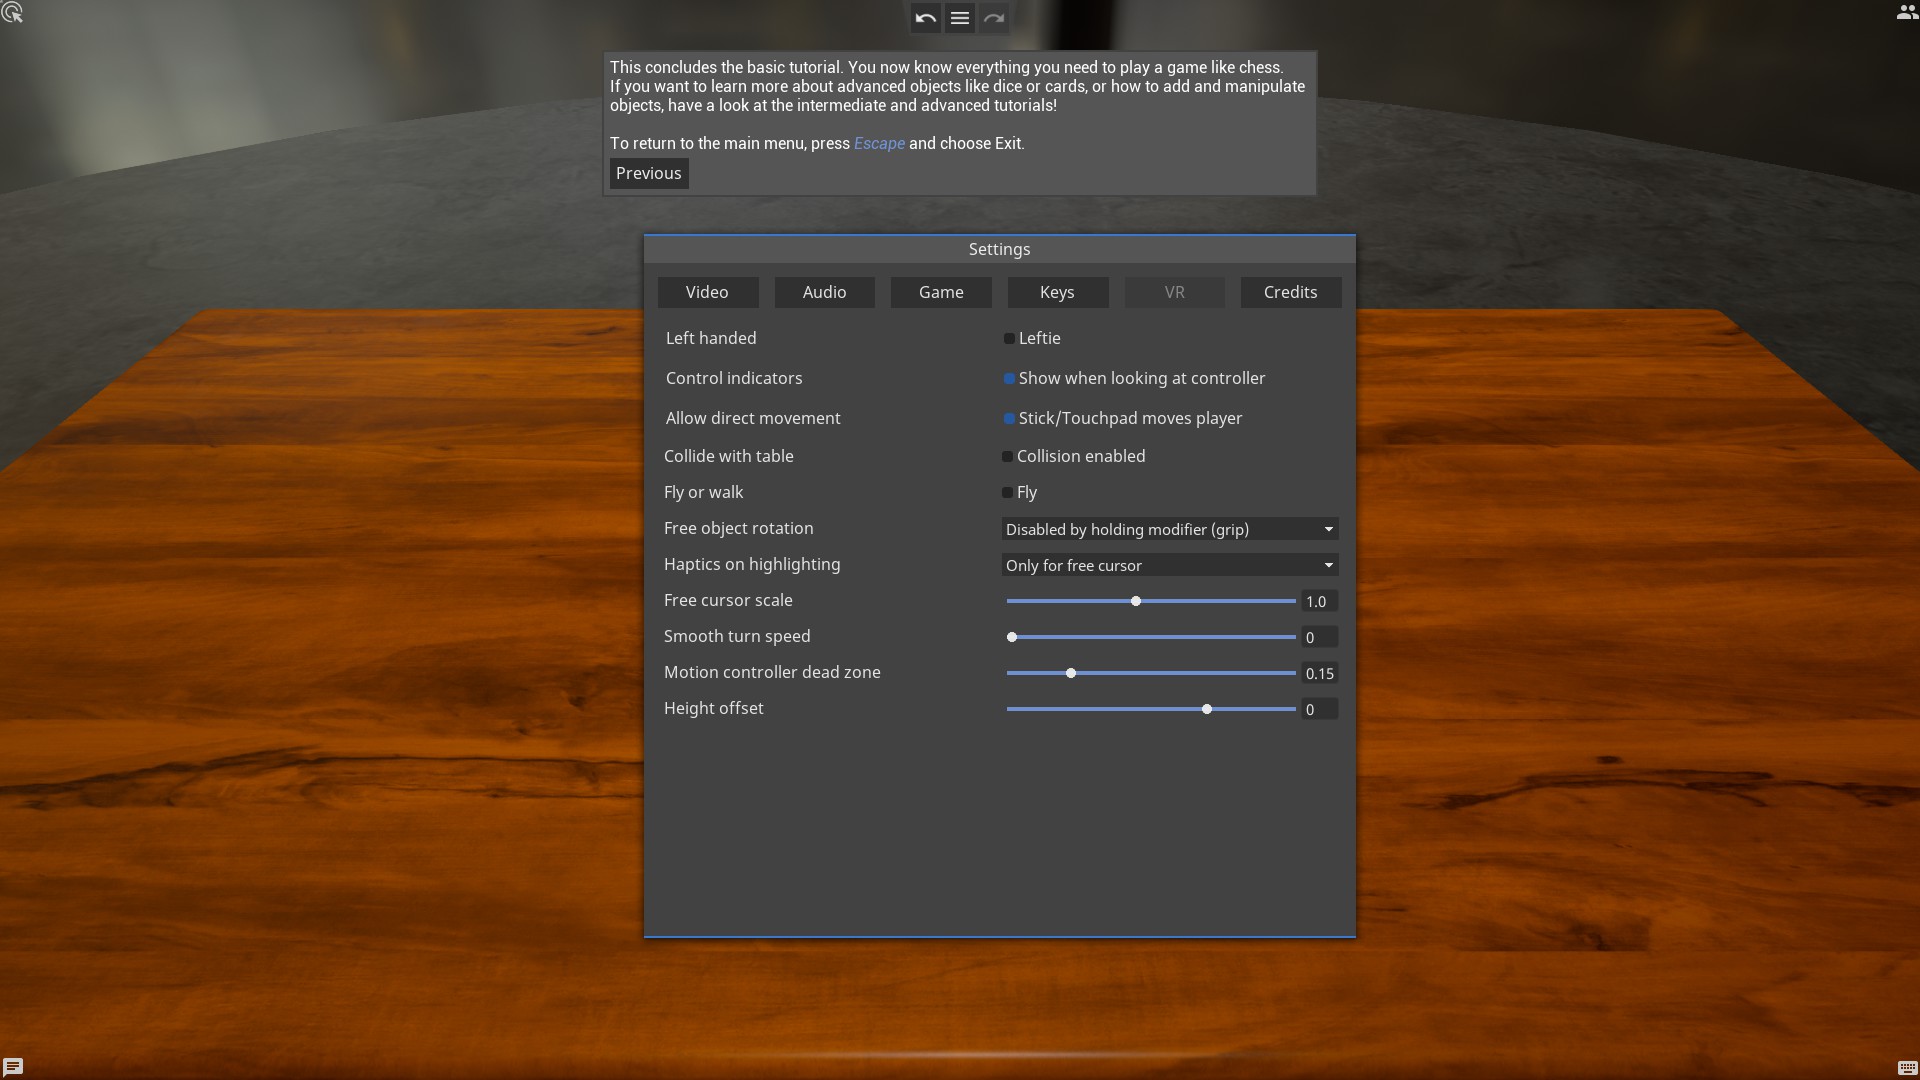Open the hamburger menu icon
The image size is (1920, 1080).
pyautogui.click(x=959, y=18)
